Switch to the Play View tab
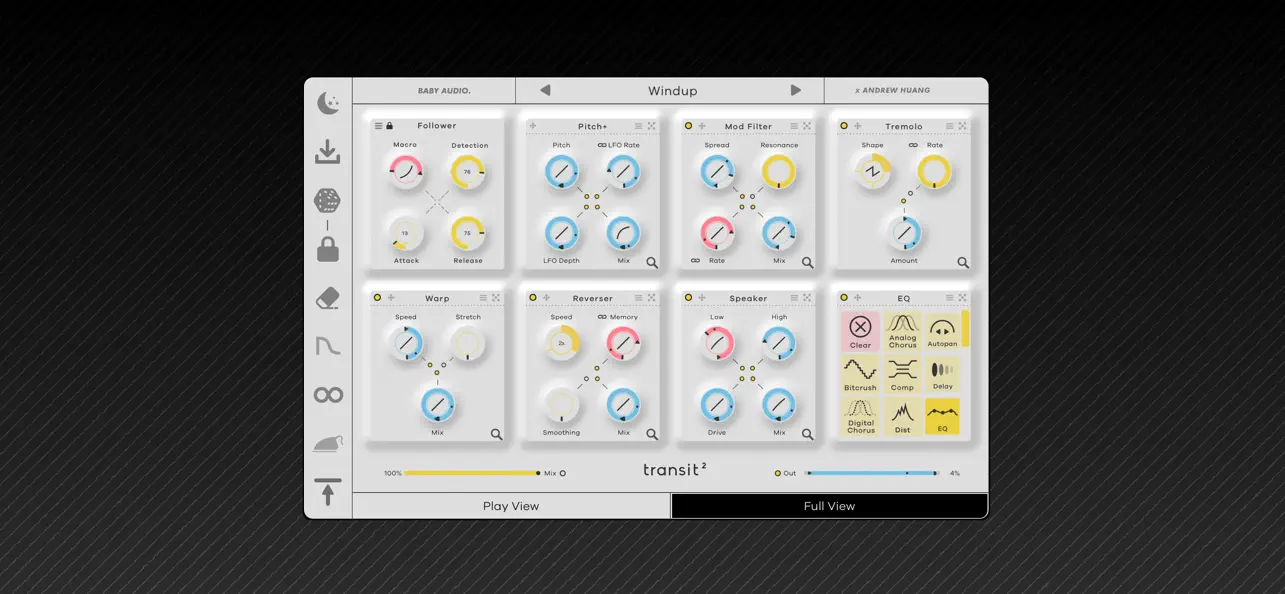 coord(511,506)
